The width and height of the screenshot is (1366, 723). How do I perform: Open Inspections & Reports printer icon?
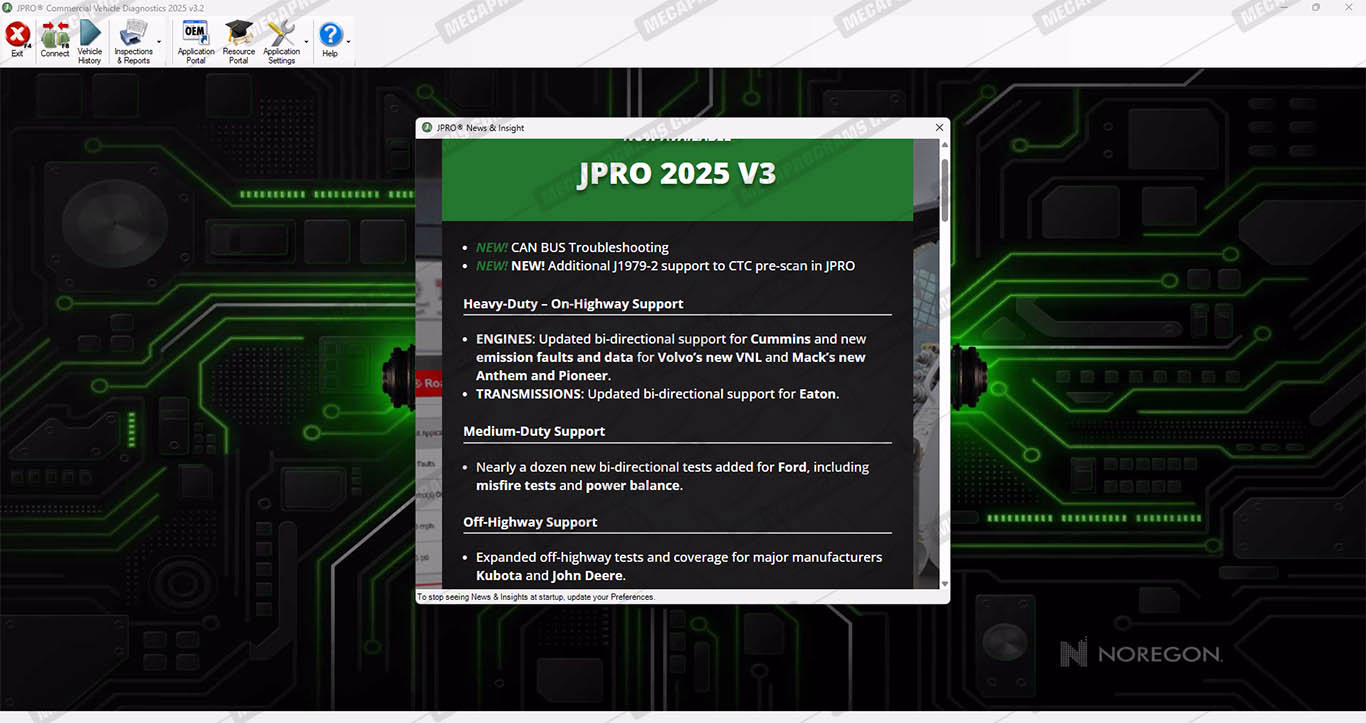pos(132,36)
